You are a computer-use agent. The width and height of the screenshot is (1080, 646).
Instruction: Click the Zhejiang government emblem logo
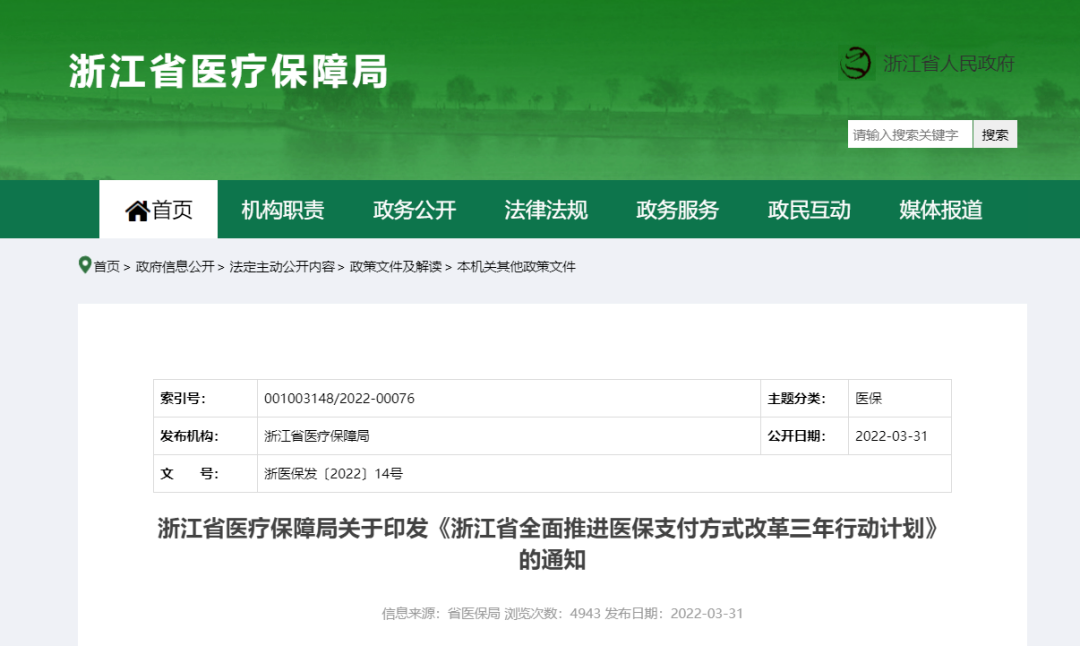(x=856, y=63)
